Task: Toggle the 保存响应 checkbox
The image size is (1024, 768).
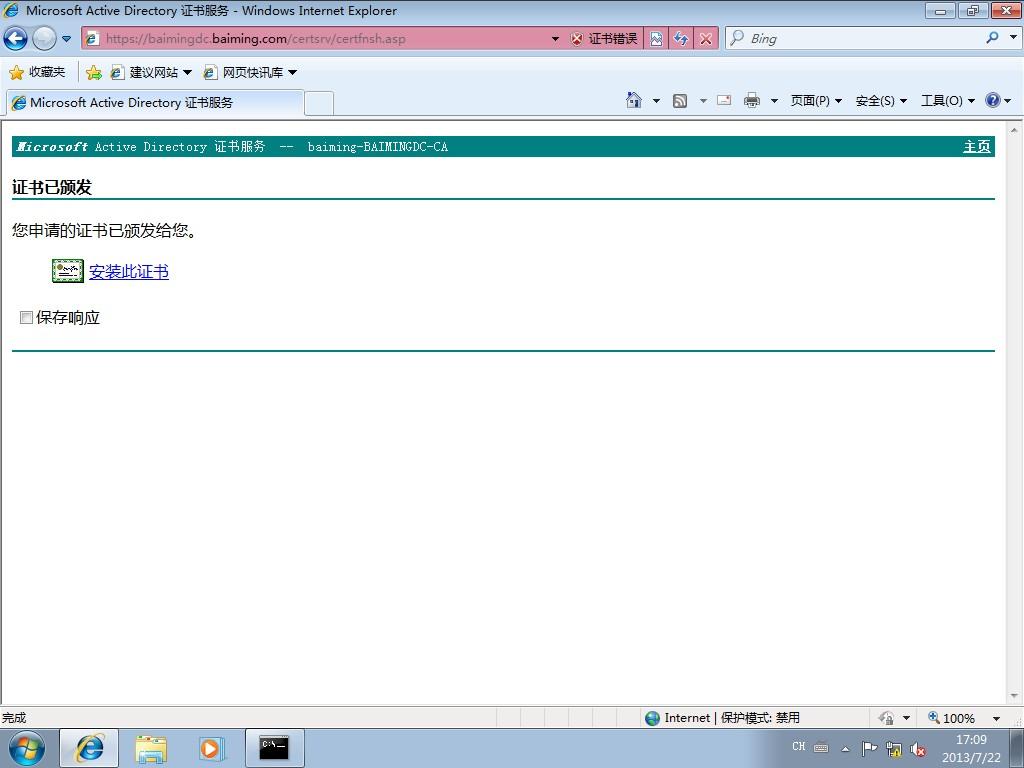Action: pyautogui.click(x=26, y=317)
